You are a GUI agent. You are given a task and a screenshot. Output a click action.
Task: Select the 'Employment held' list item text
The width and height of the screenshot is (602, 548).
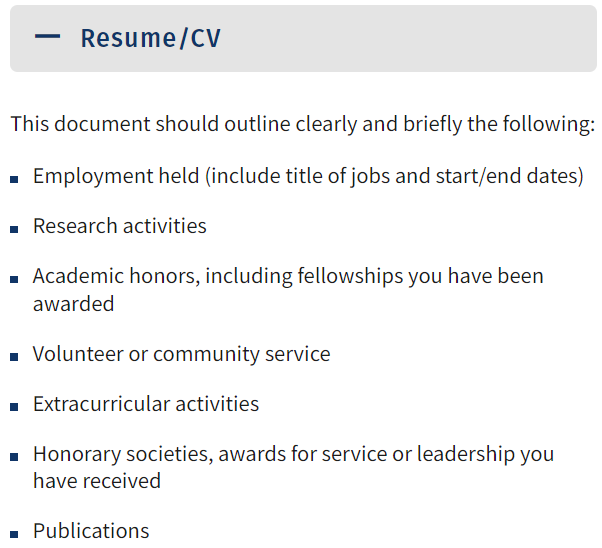pyautogui.click(x=308, y=176)
